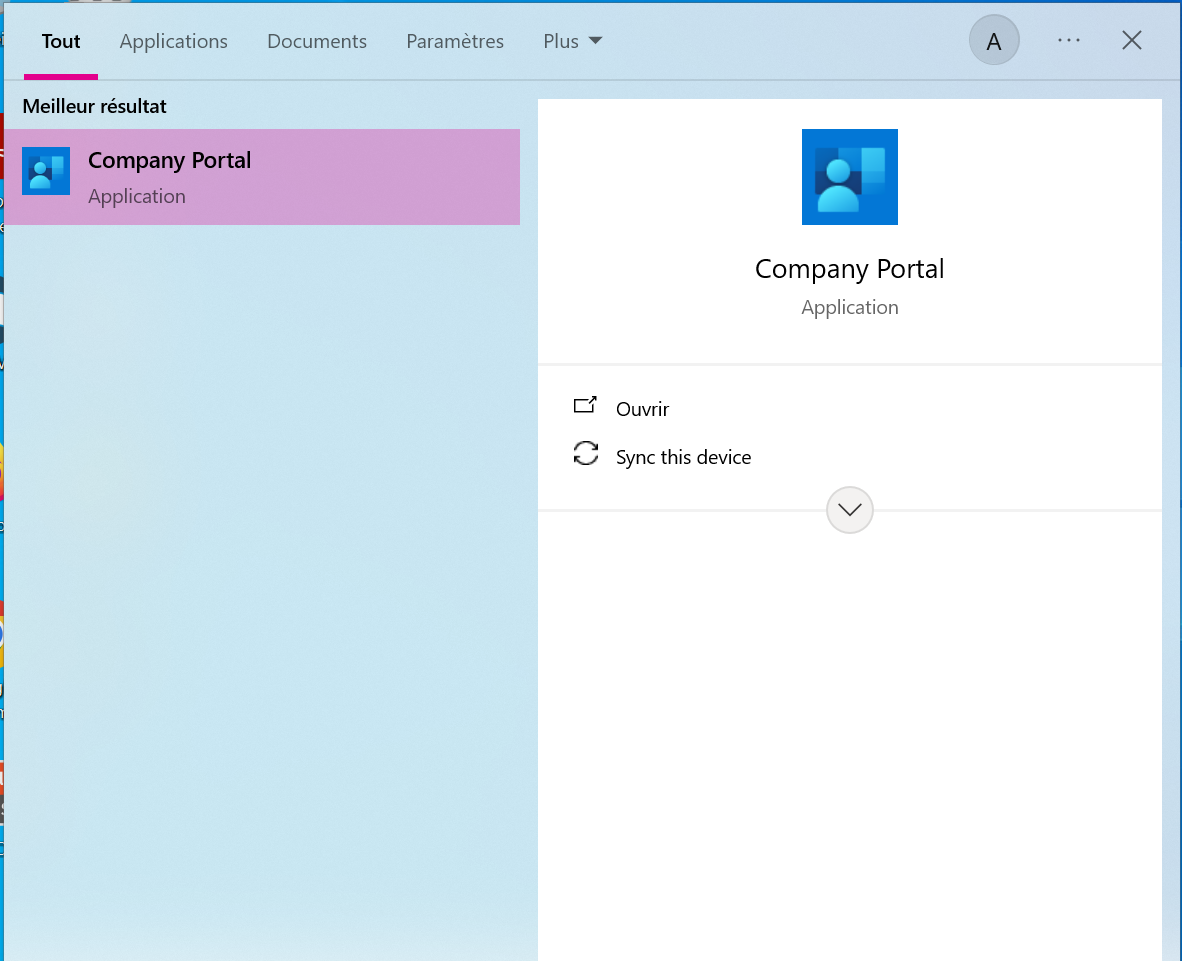Click the triangle arrow next to Plus
This screenshot has height=961, width=1182.
click(596, 41)
